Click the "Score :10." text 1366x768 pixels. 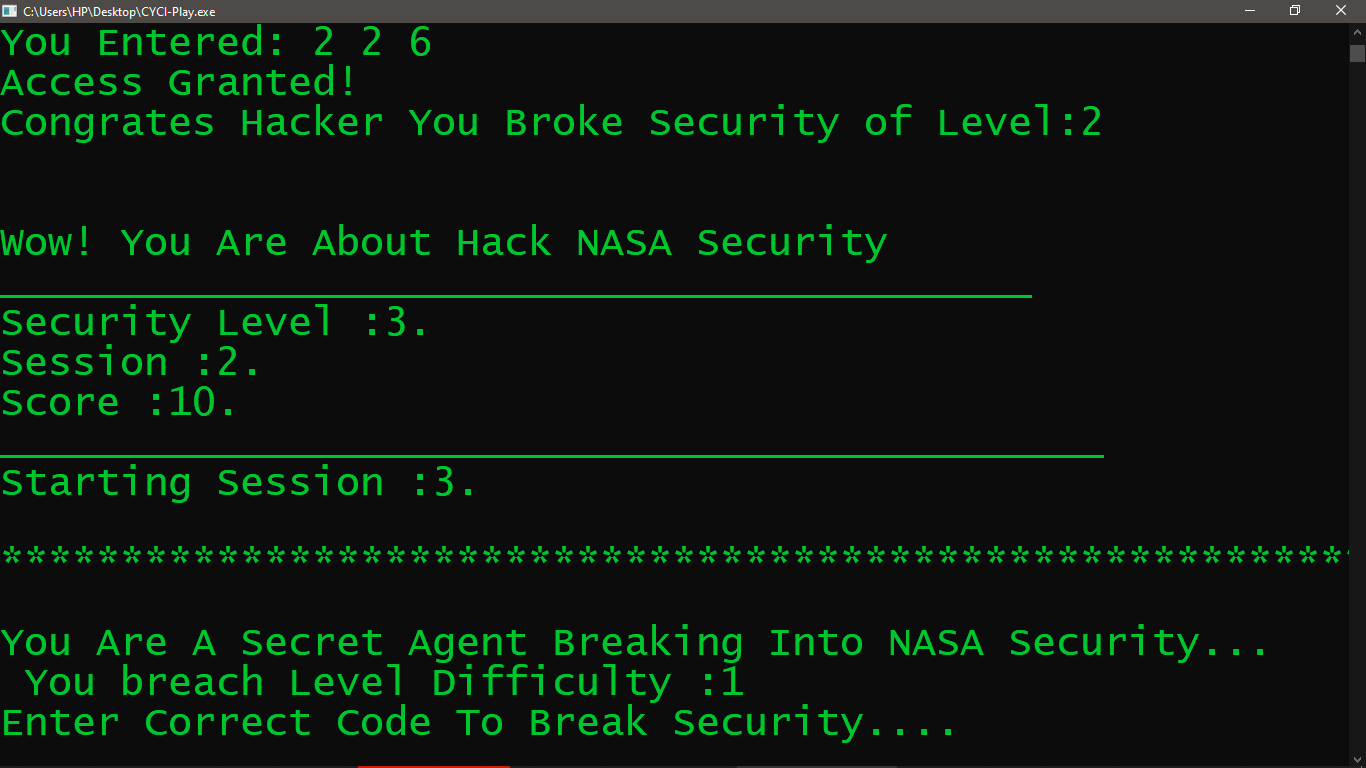point(119,402)
